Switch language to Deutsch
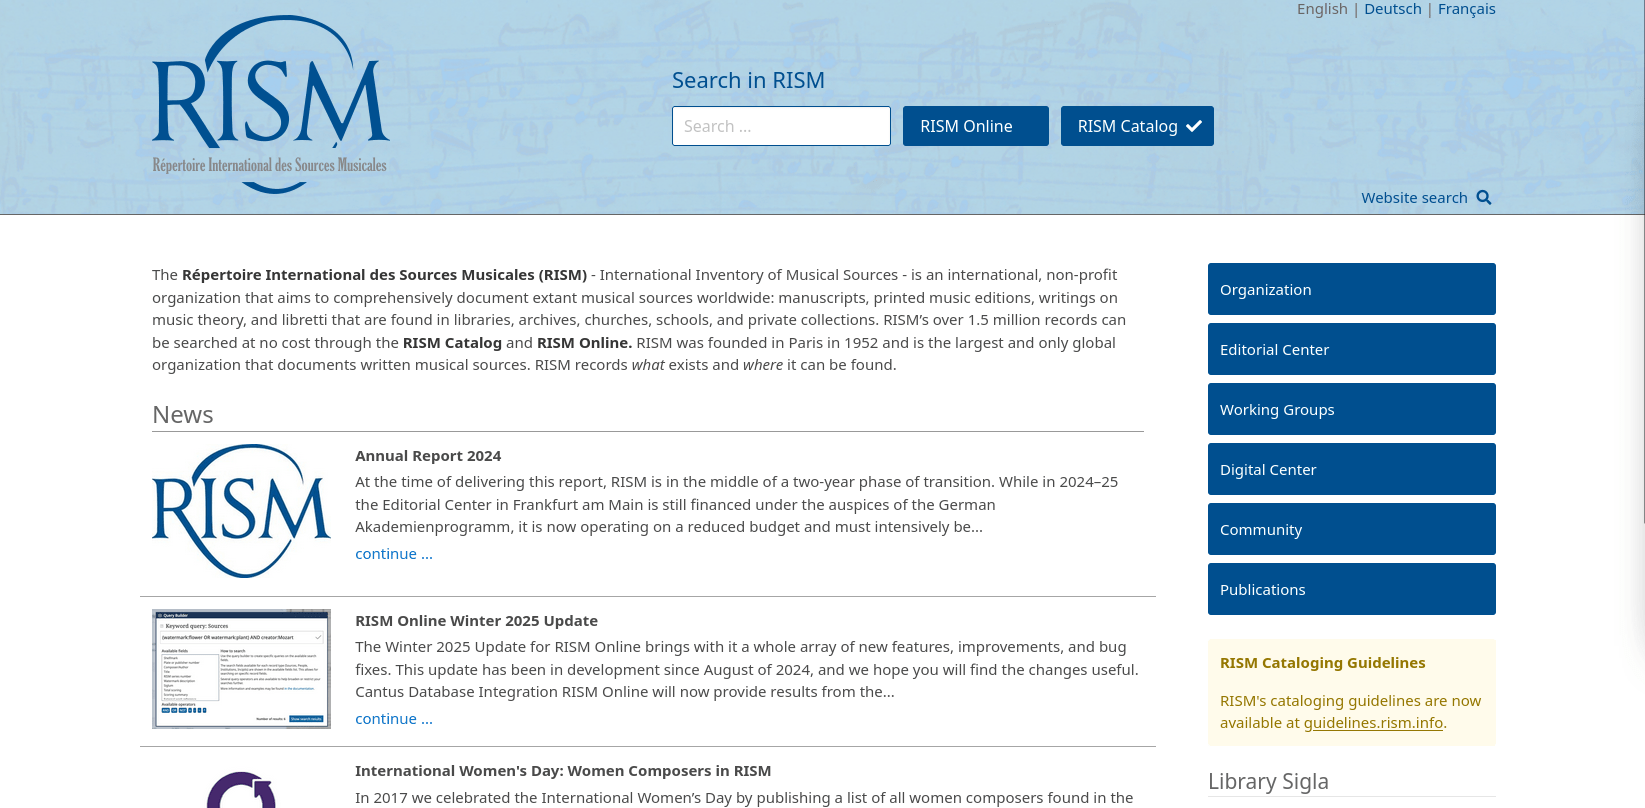 point(1392,9)
